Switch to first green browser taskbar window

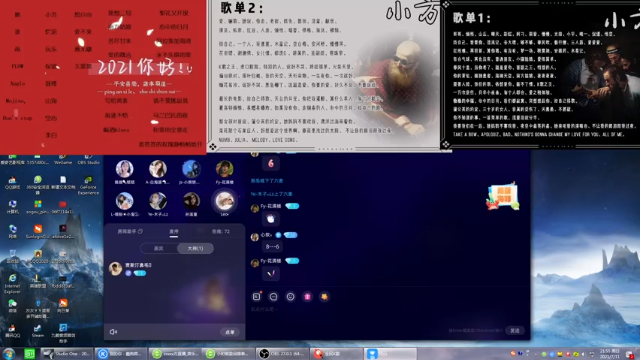coord(175,353)
